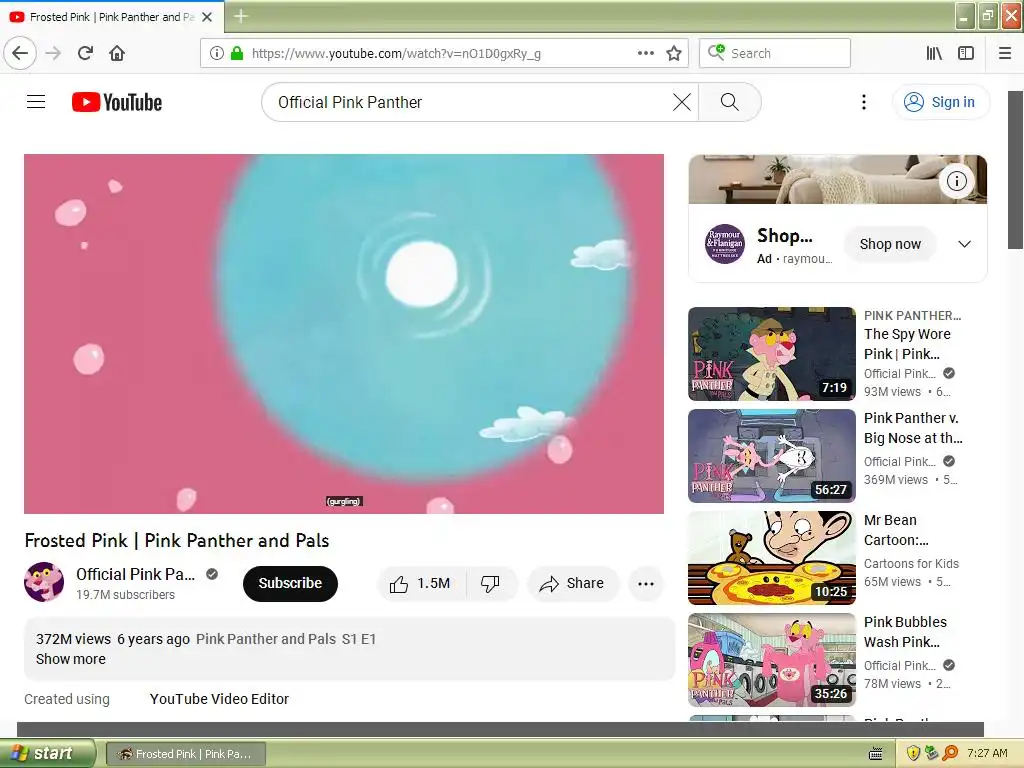1024x768 pixels.
Task: Open the Firefox library icon
Action: pyautogui.click(x=934, y=53)
